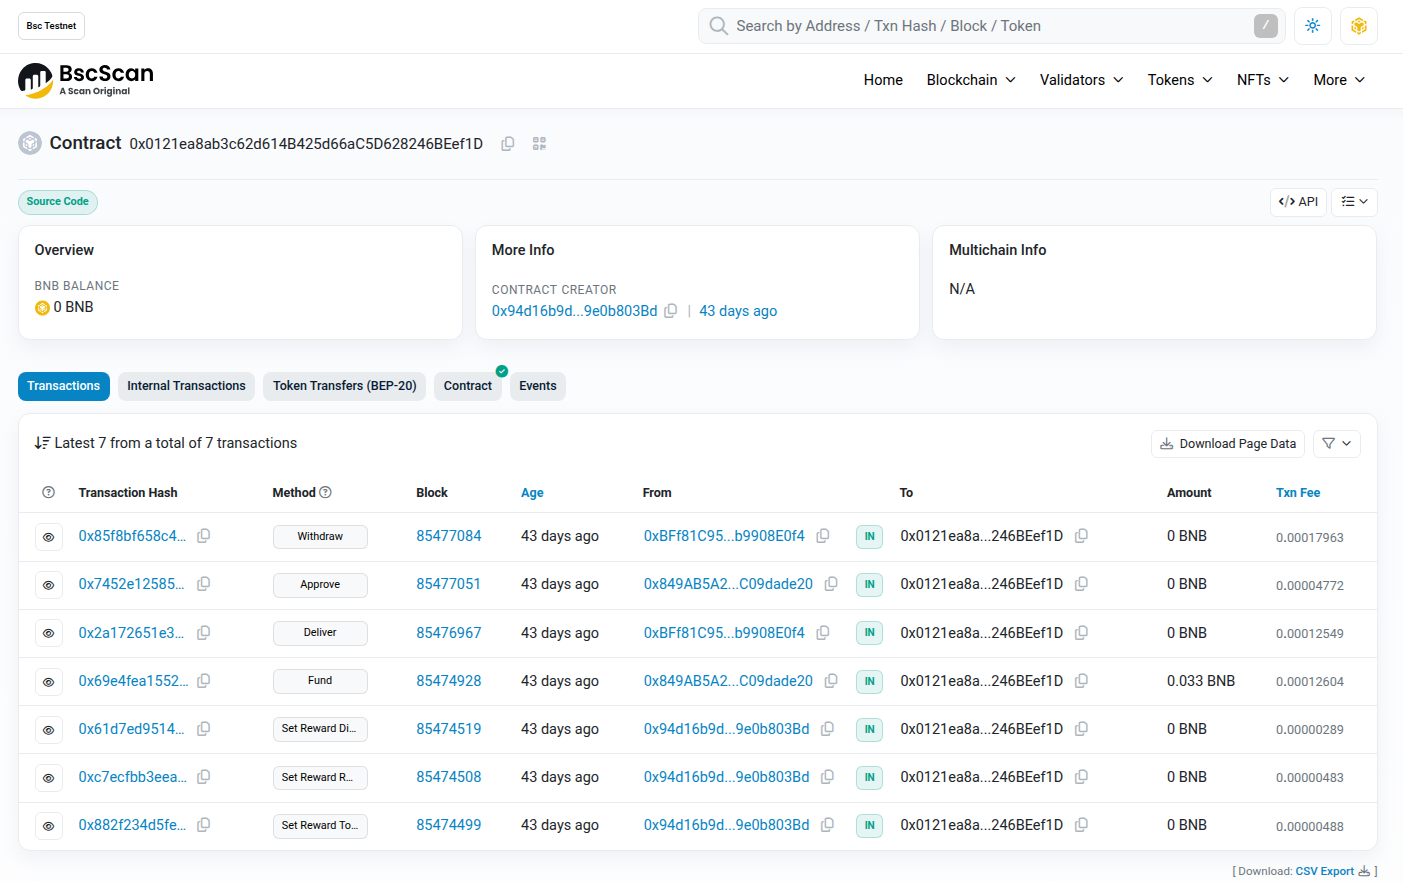Screen dimensions: 1403x883
Task: Select the Transactions tab
Action: pyautogui.click(x=64, y=386)
